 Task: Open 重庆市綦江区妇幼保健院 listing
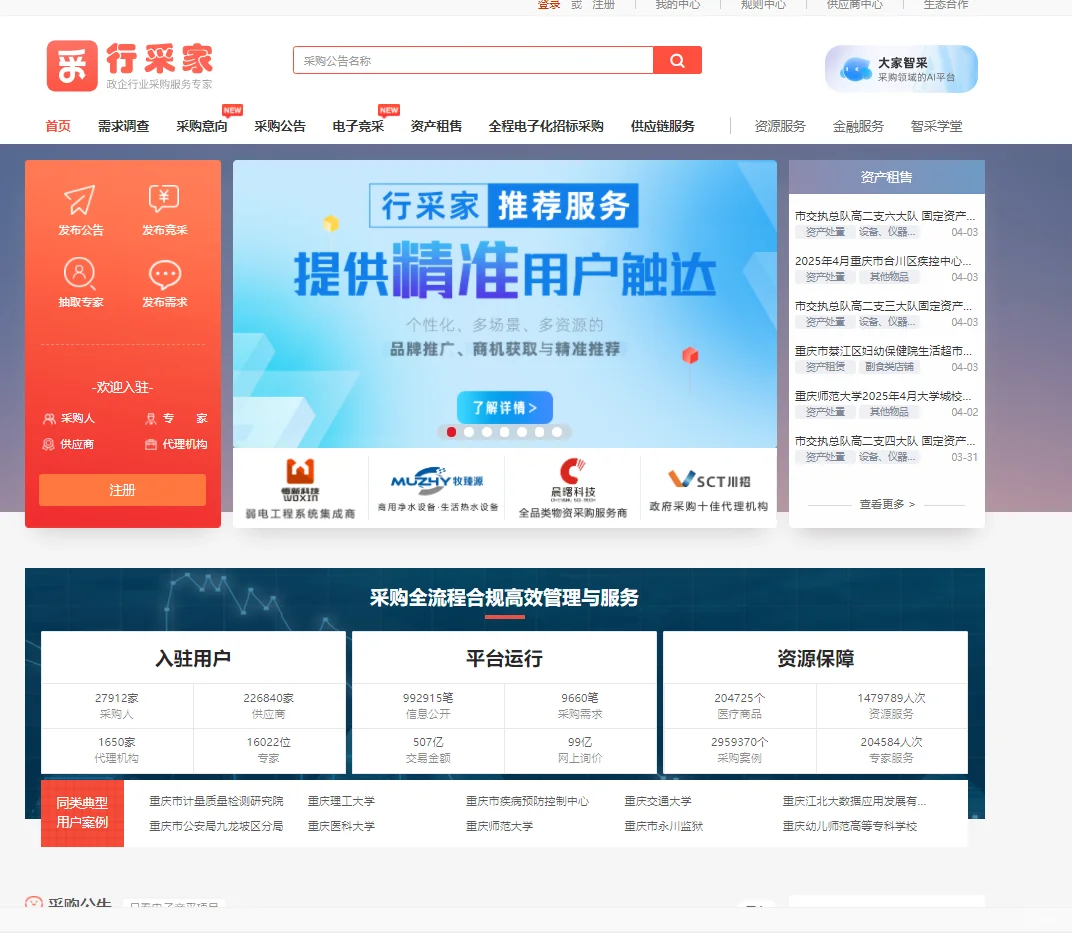point(883,351)
